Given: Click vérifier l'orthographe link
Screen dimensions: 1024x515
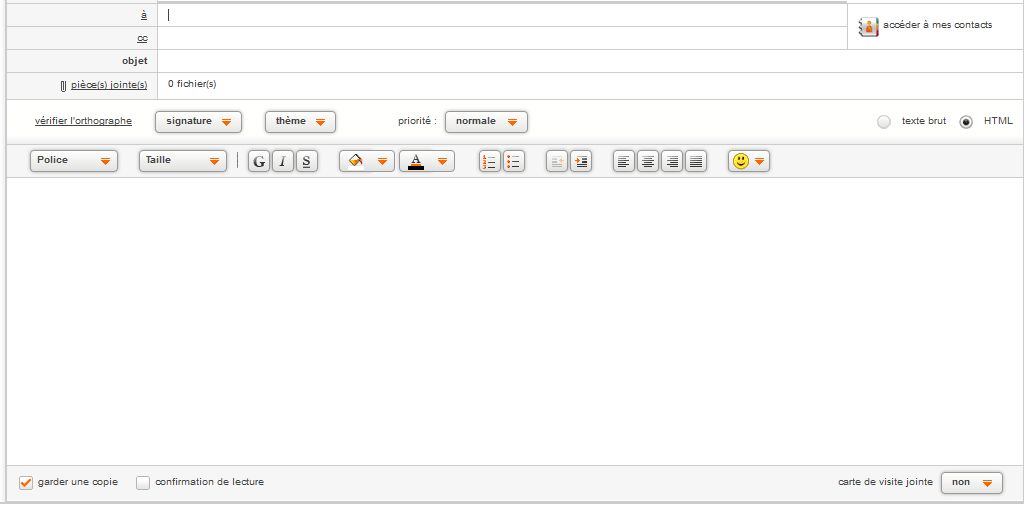Looking at the screenshot, I should point(84,121).
